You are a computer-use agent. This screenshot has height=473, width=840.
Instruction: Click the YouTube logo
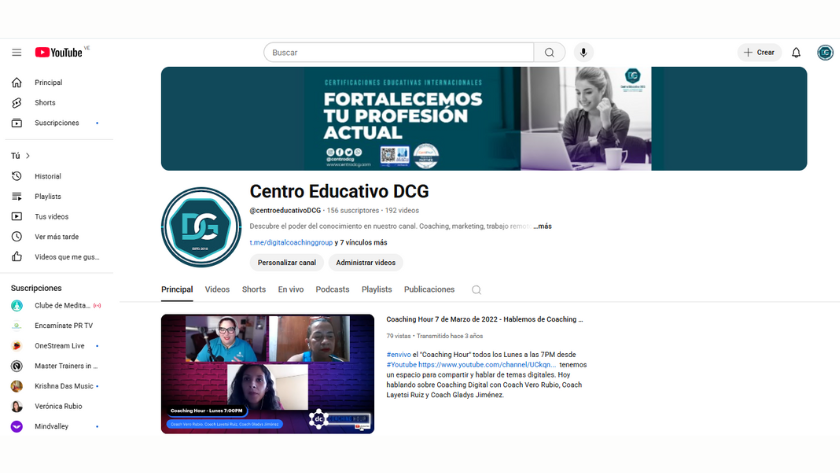pos(59,52)
